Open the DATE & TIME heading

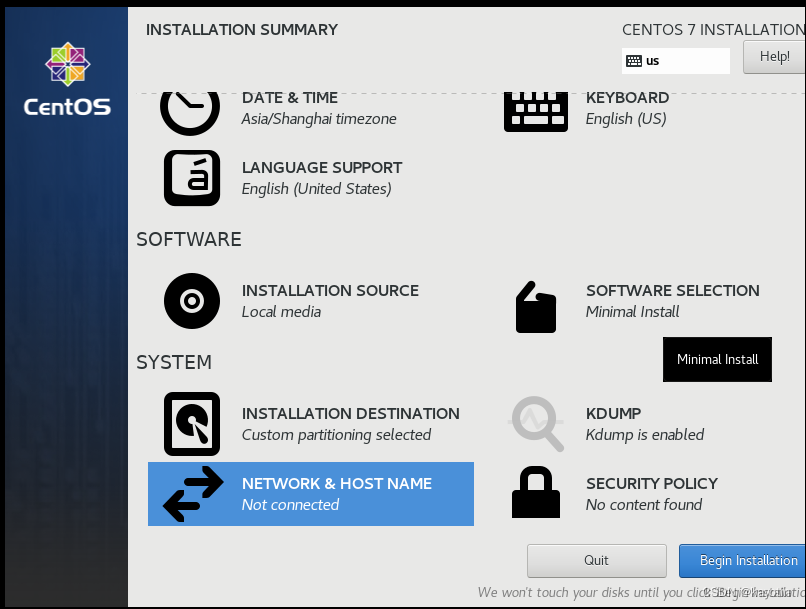290,97
